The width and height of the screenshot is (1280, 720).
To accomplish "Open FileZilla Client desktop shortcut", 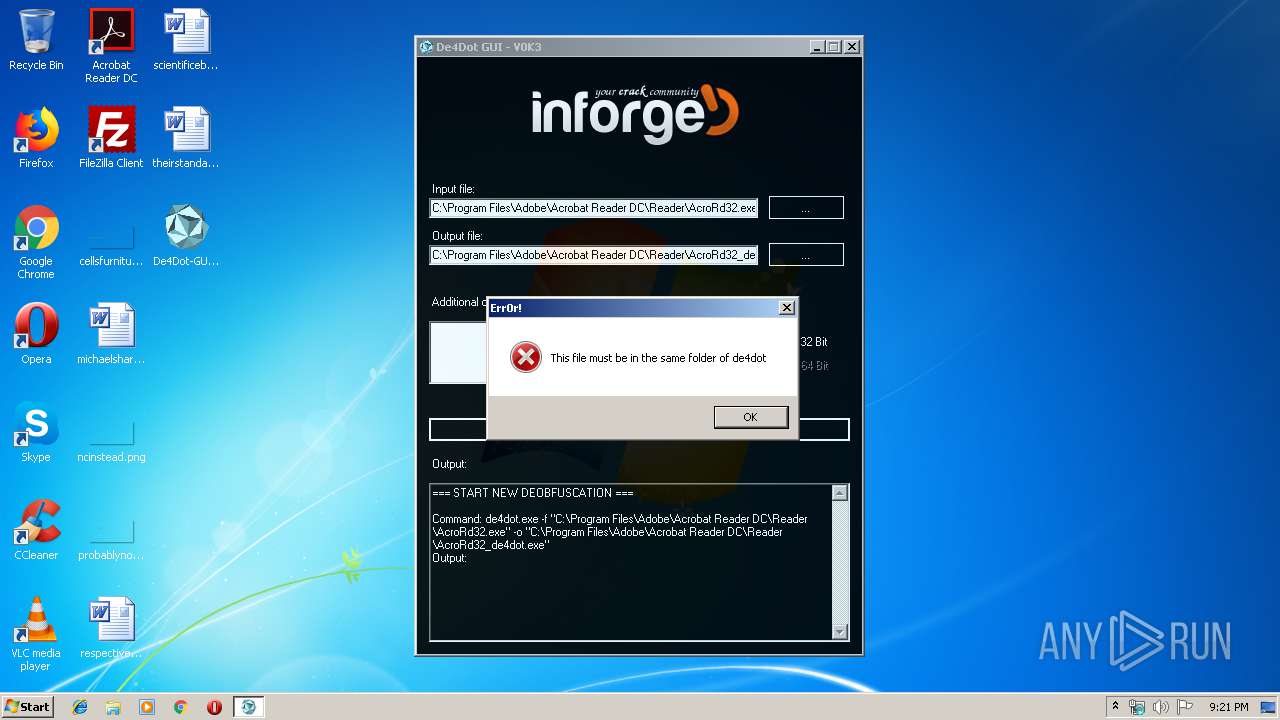I will tap(111, 138).
